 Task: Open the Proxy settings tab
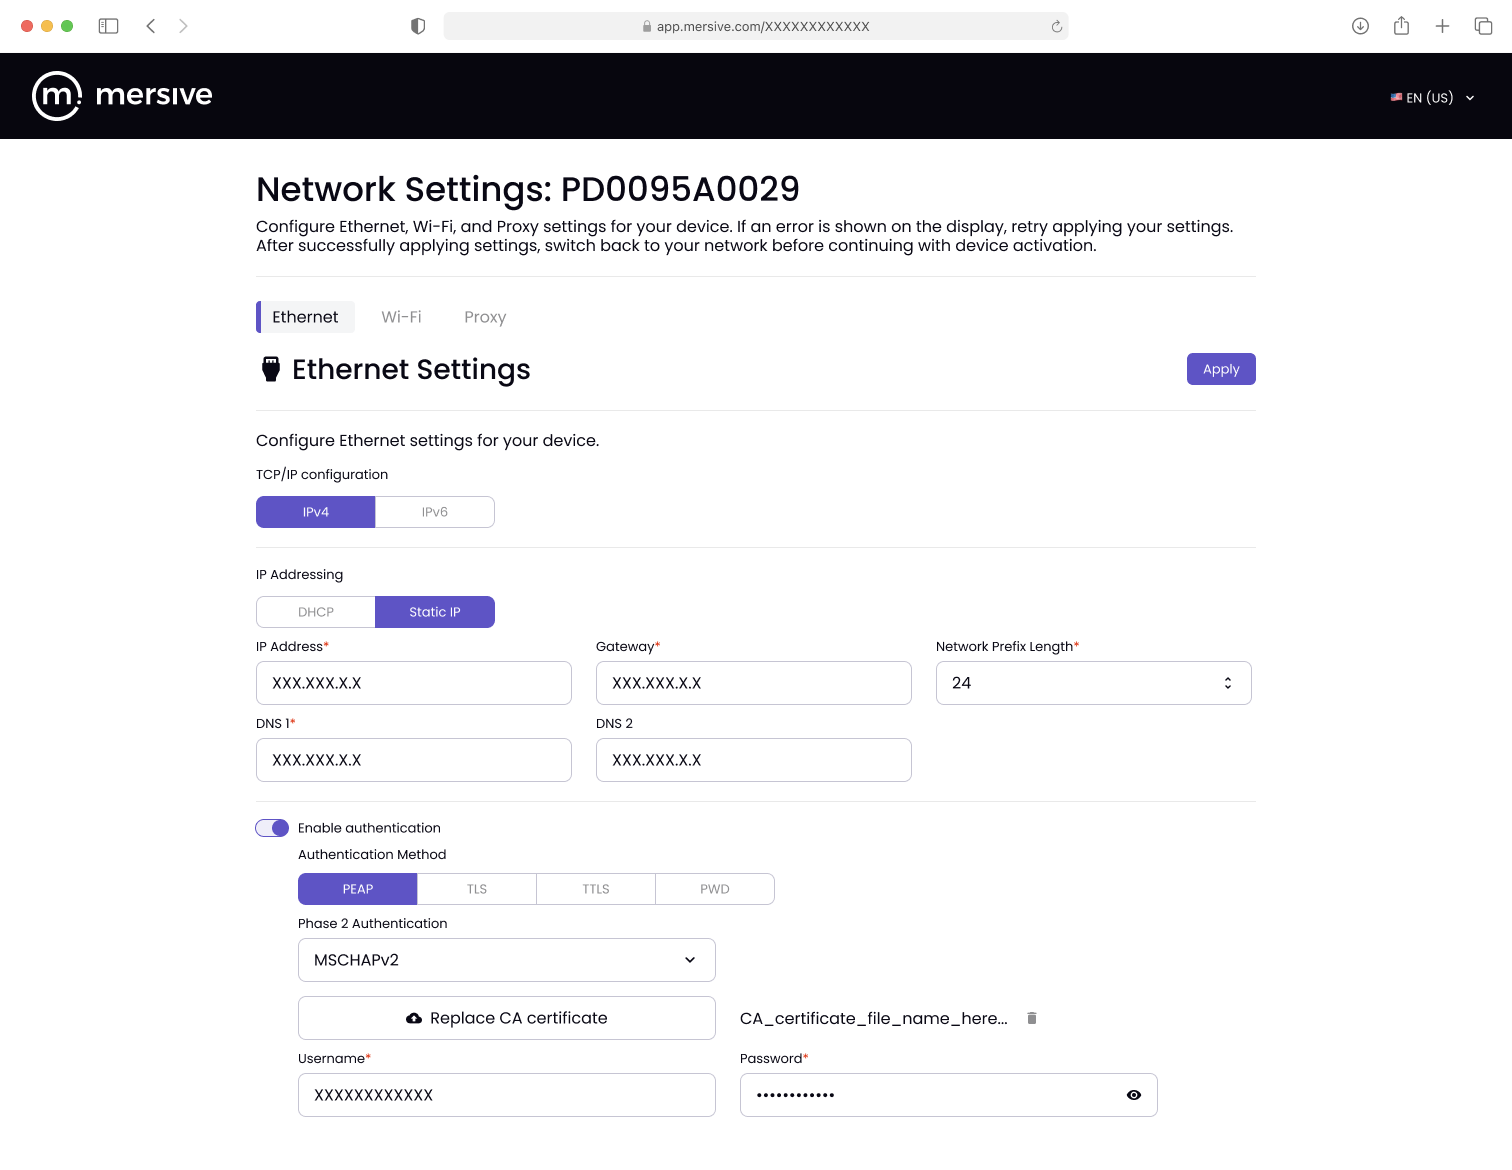tap(485, 317)
